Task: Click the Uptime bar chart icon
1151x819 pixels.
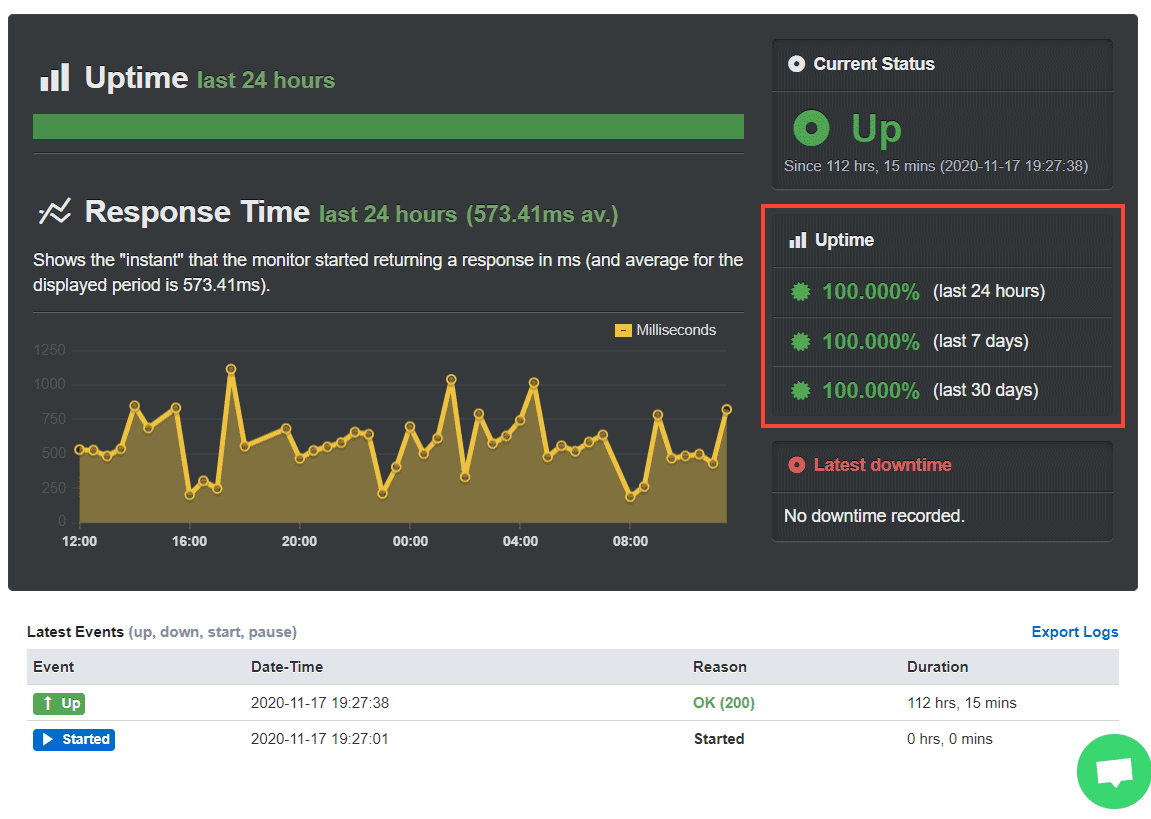Action: (x=57, y=77)
